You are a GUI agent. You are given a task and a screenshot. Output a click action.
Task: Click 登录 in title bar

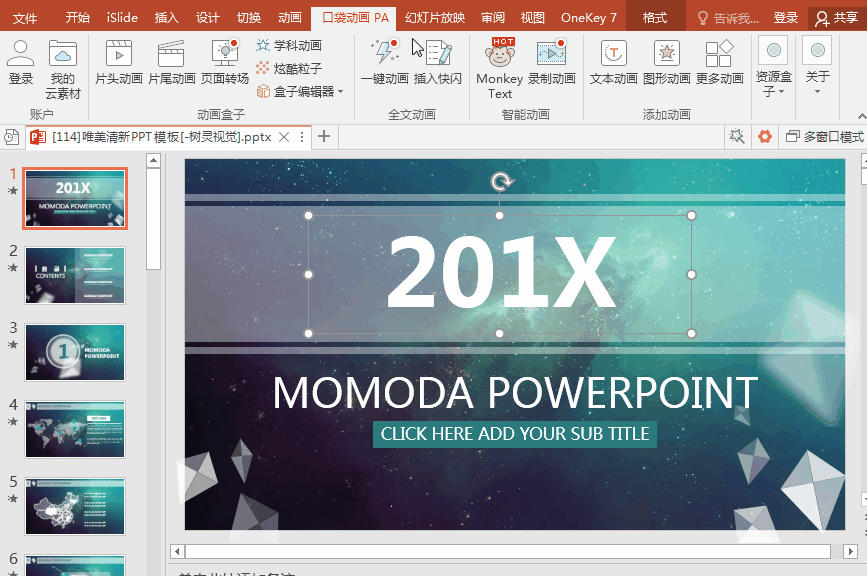pos(786,18)
